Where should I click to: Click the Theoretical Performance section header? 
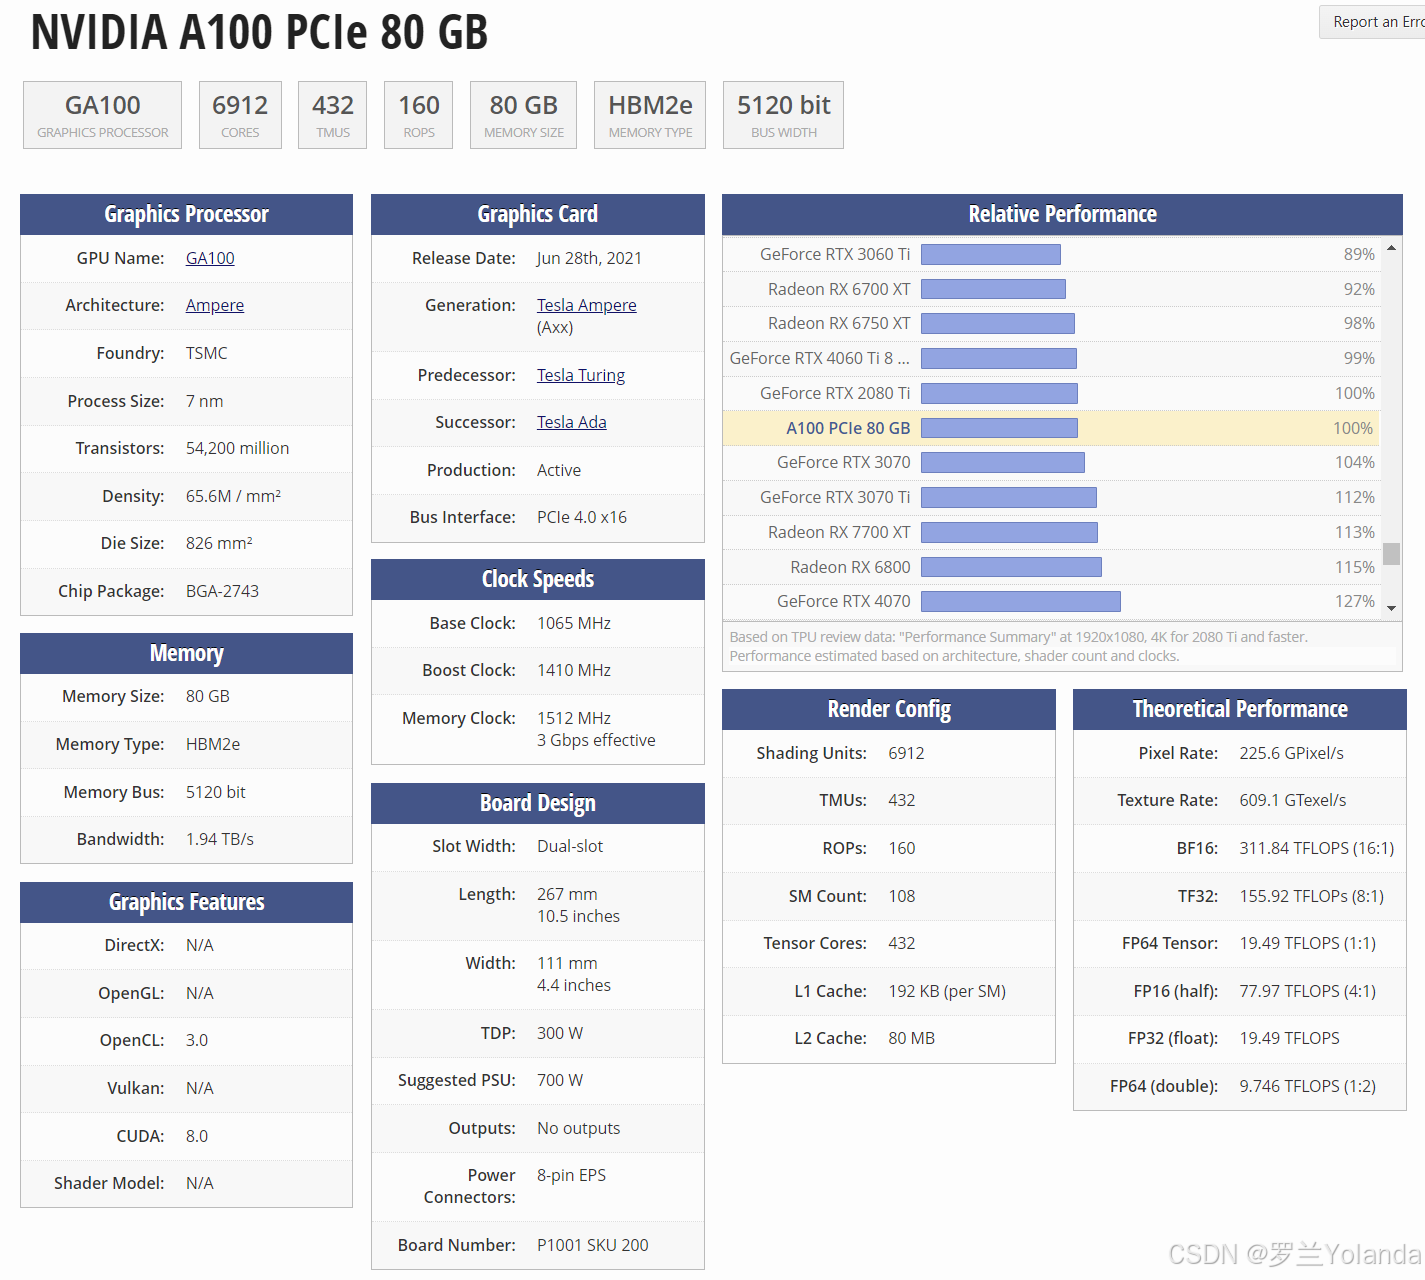click(1240, 709)
